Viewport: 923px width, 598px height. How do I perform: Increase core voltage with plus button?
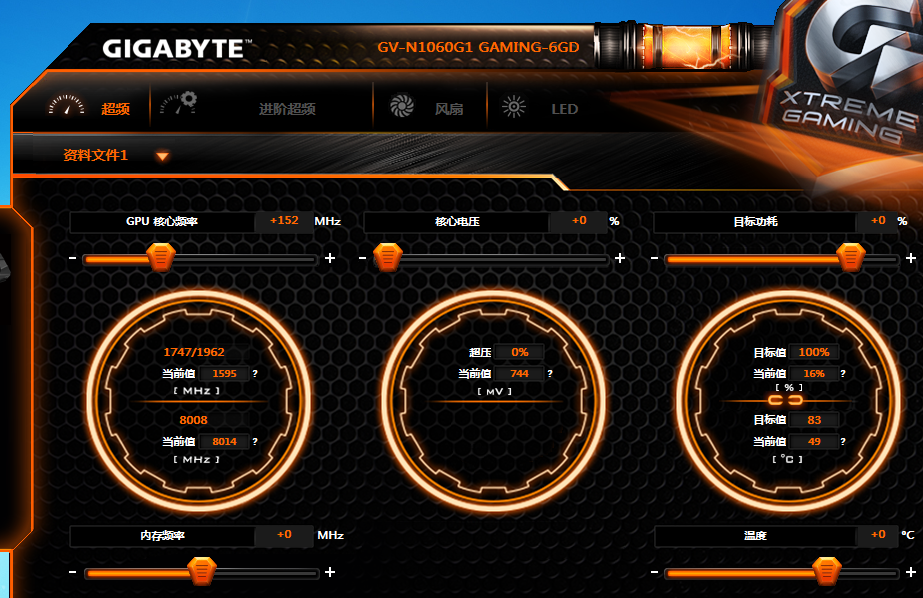[619, 259]
